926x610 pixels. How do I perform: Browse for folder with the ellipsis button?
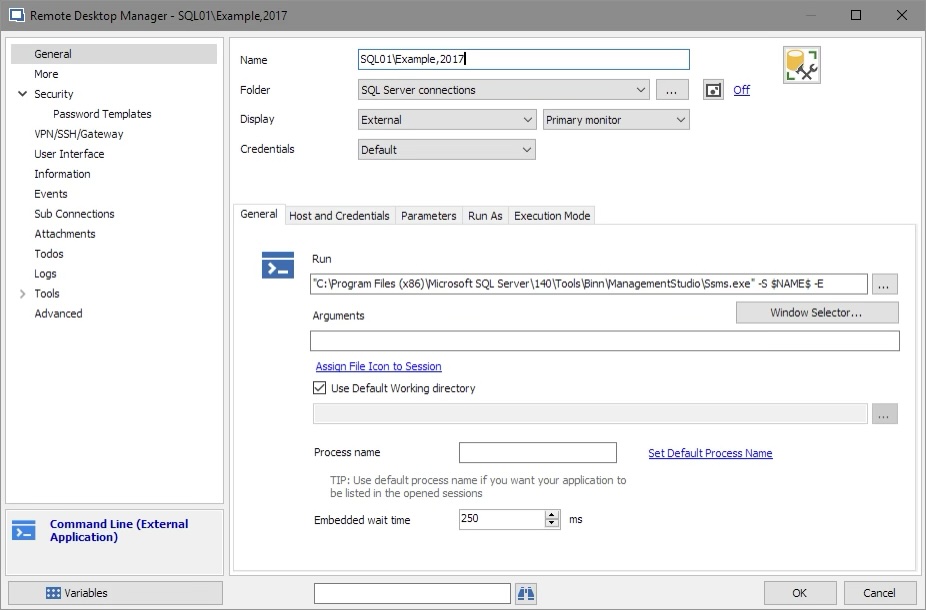(x=671, y=90)
